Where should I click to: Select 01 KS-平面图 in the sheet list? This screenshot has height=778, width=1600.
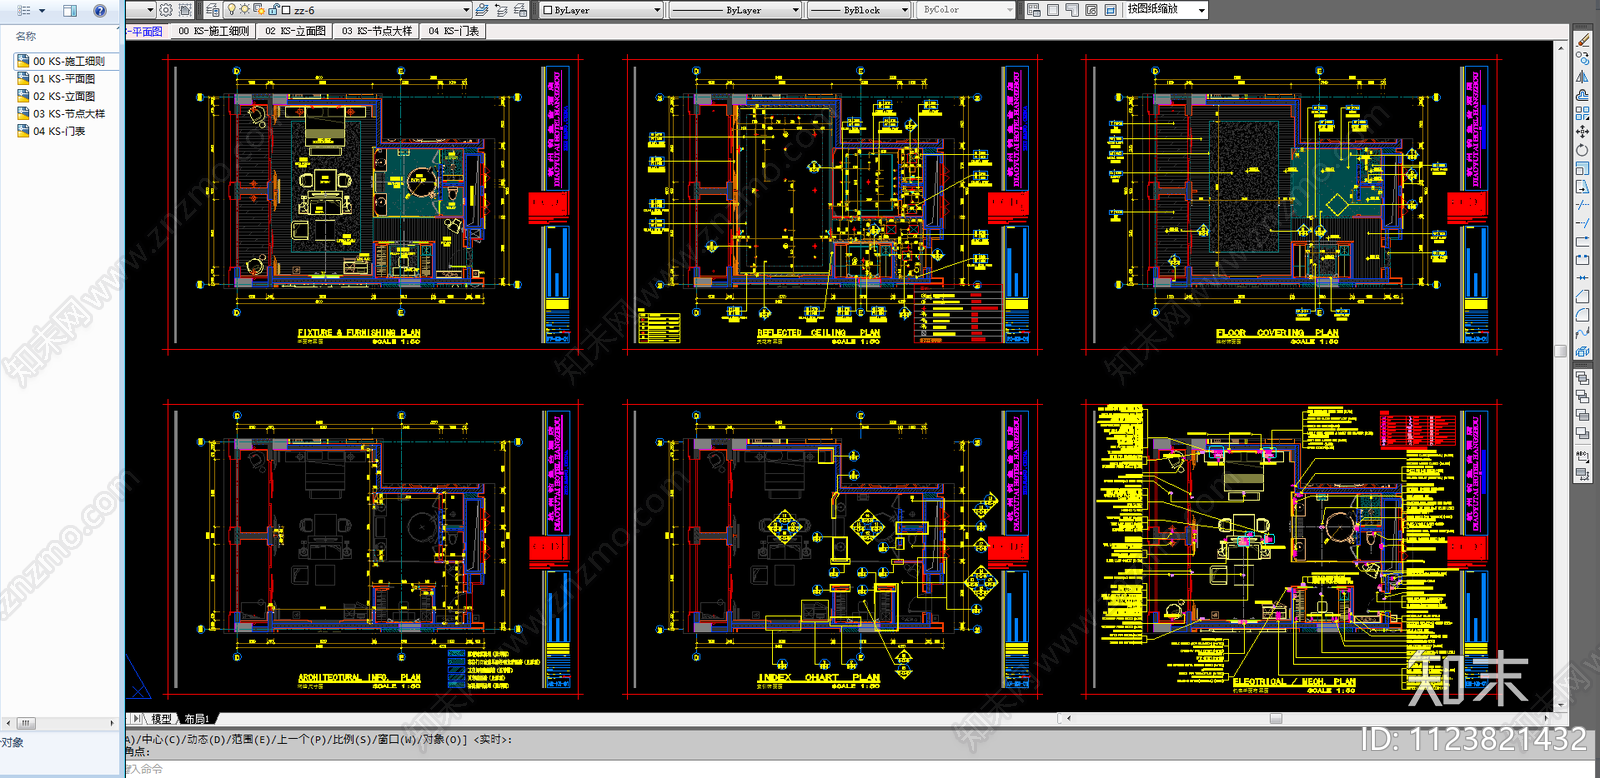(63, 79)
